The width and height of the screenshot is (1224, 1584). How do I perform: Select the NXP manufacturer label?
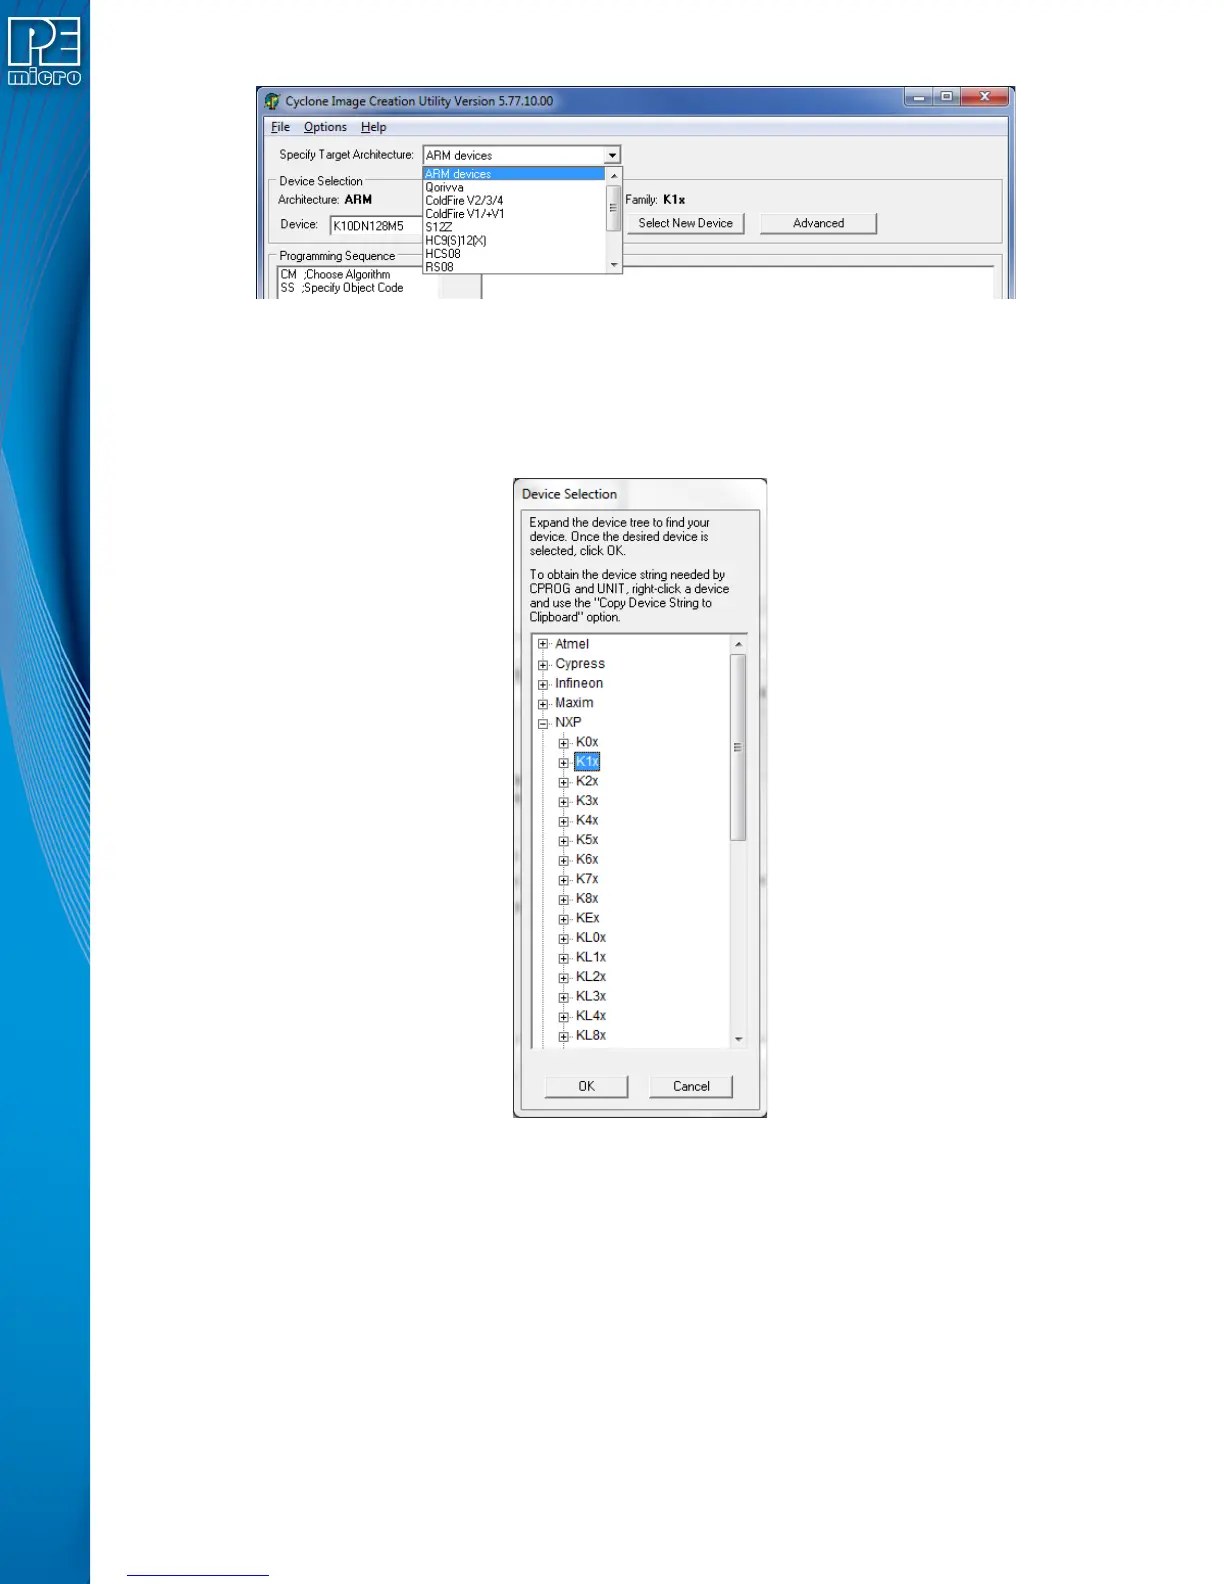pos(568,722)
